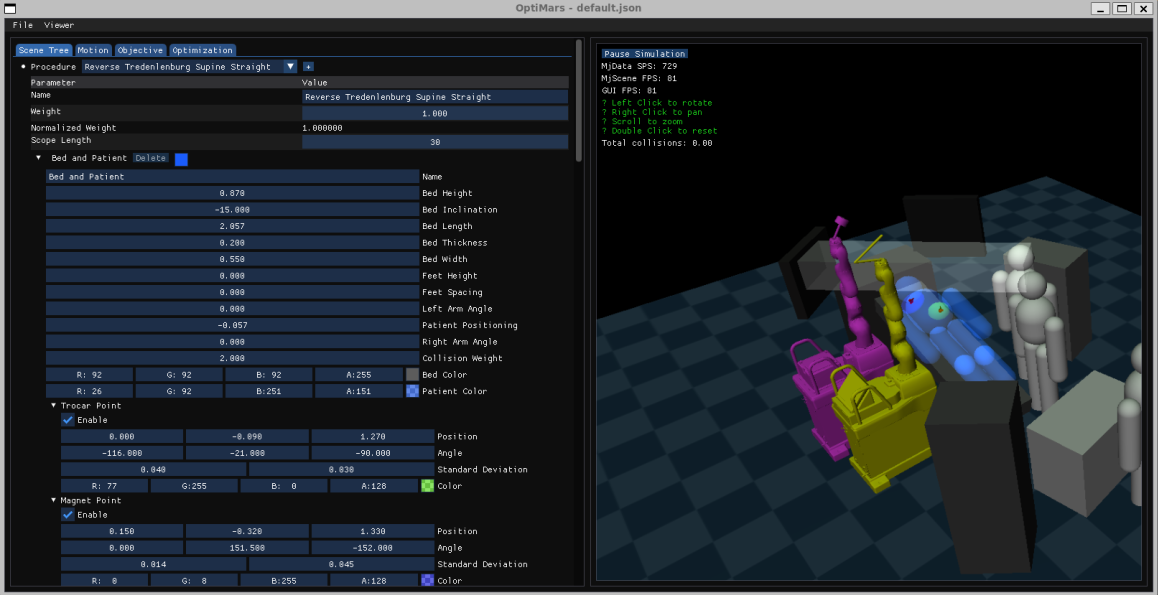Collapse the Magnet Point section
The image size is (1158, 595).
[54, 500]
